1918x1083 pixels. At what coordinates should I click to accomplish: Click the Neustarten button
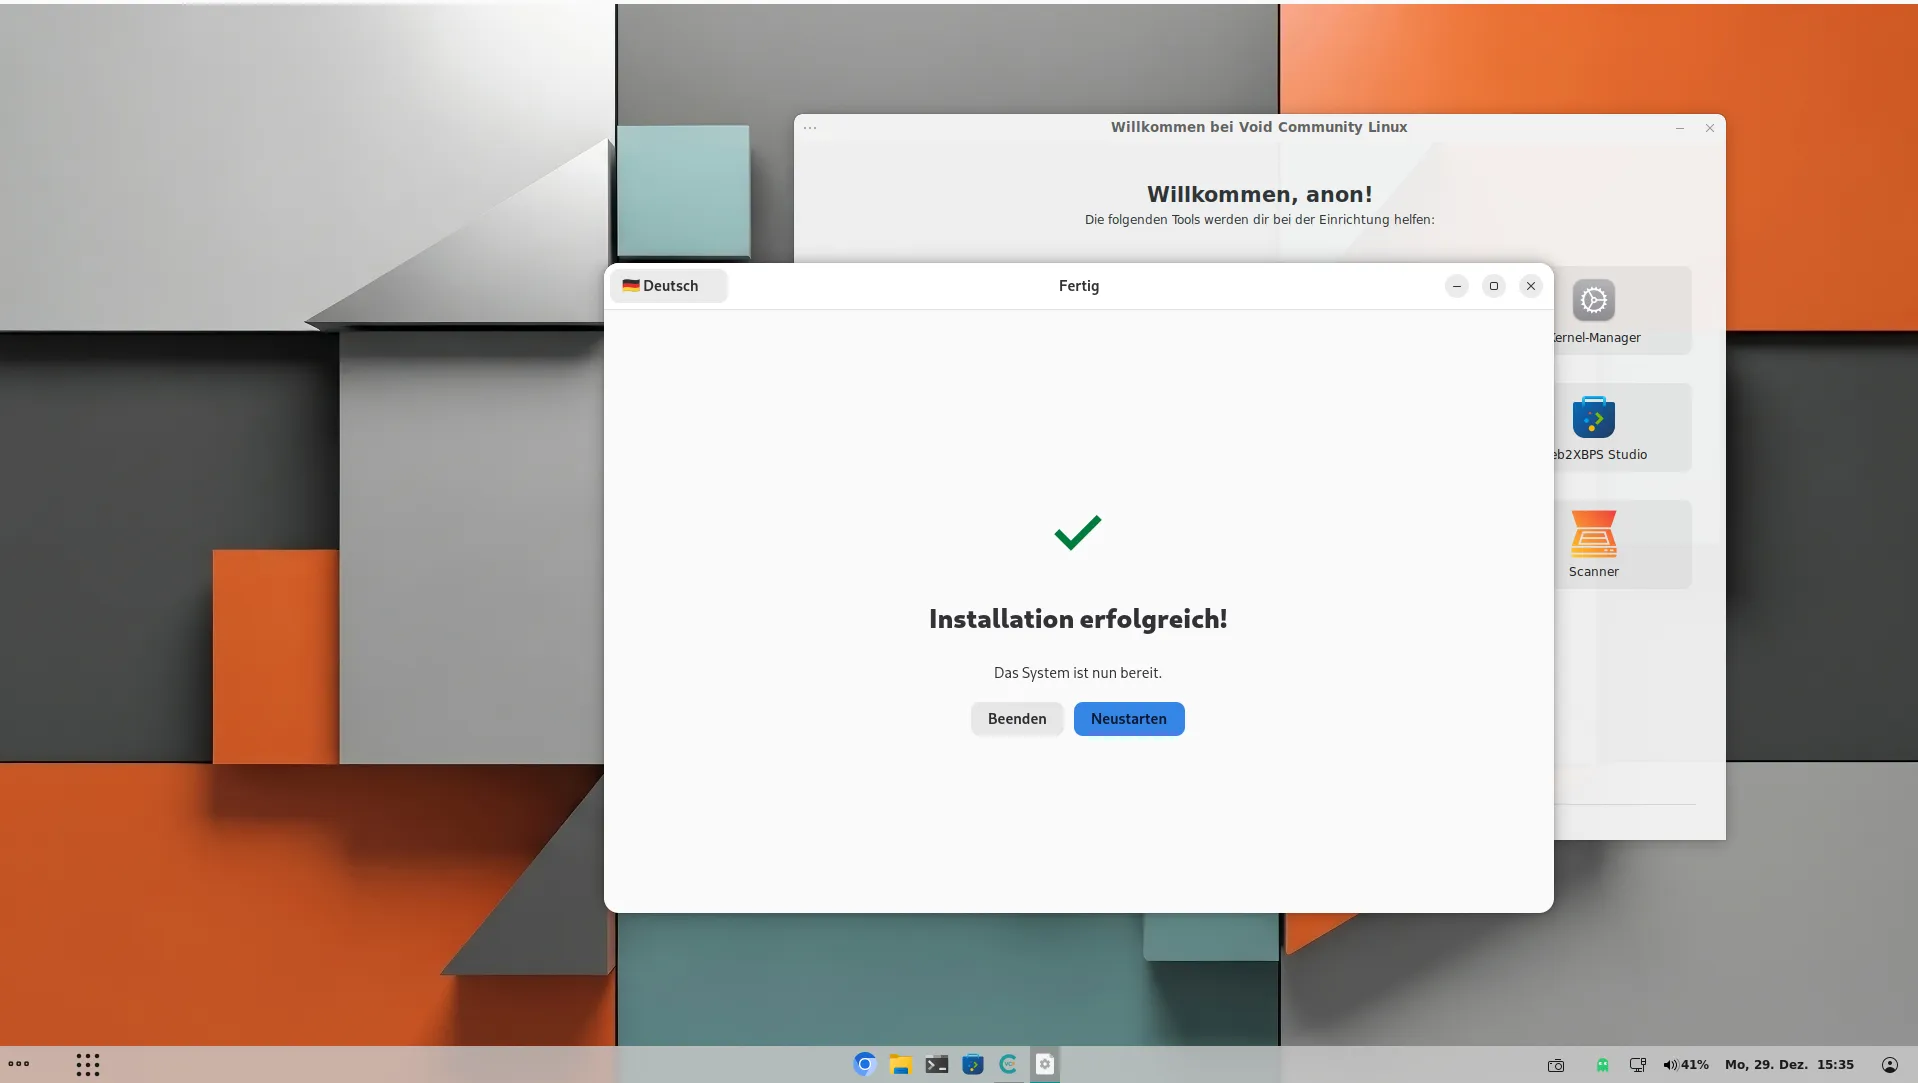coord(1128,719)
